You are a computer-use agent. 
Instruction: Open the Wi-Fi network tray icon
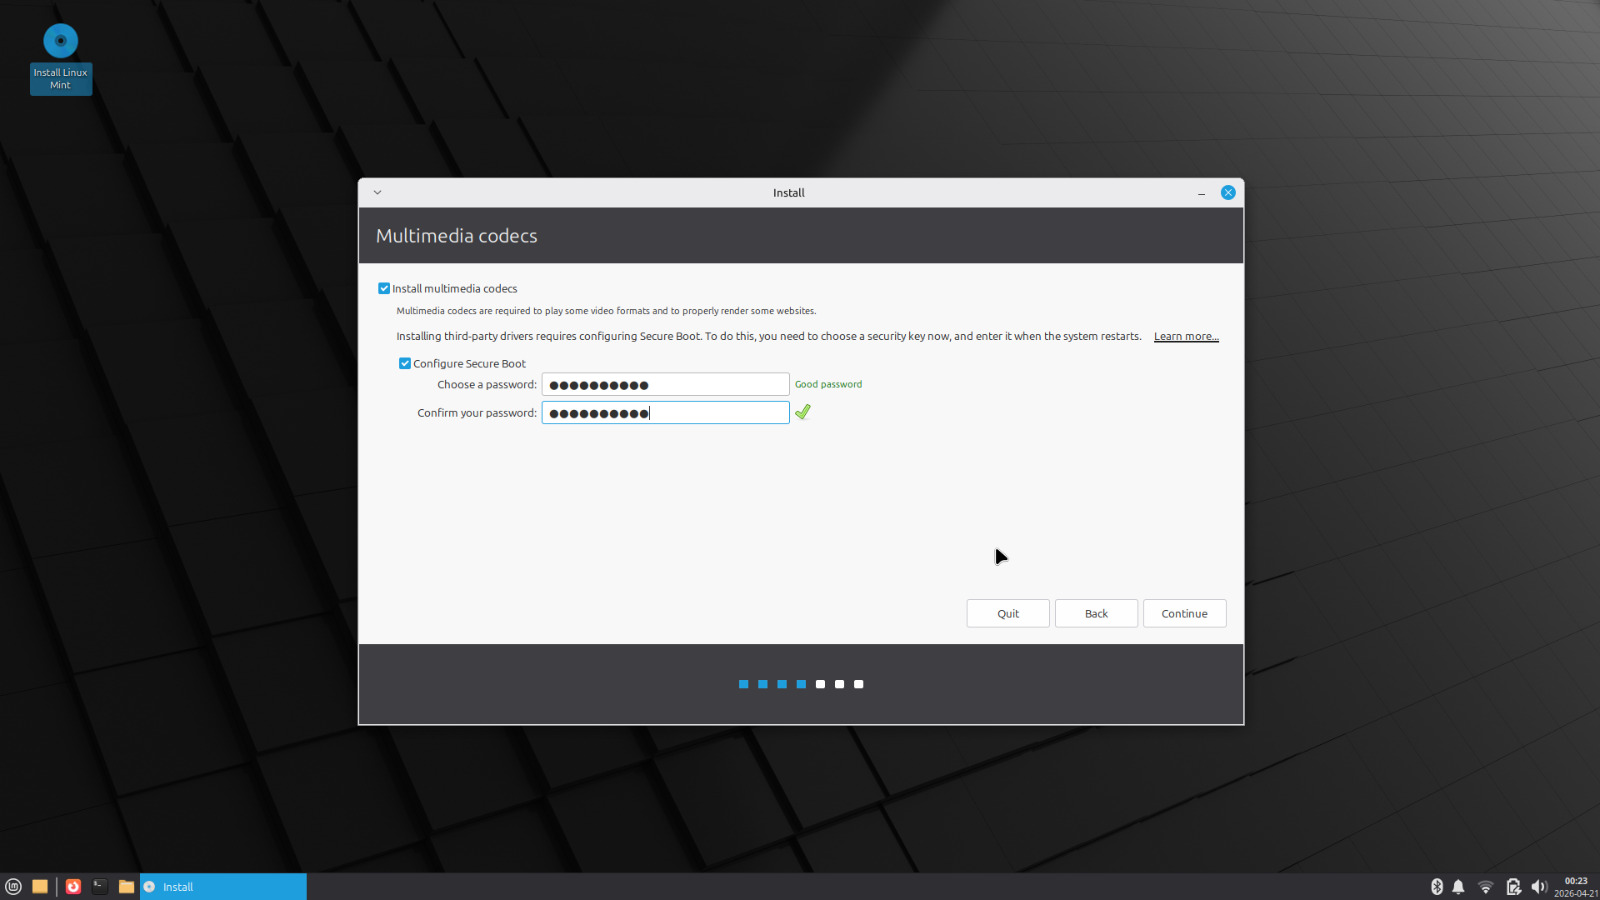[1485, 886]
